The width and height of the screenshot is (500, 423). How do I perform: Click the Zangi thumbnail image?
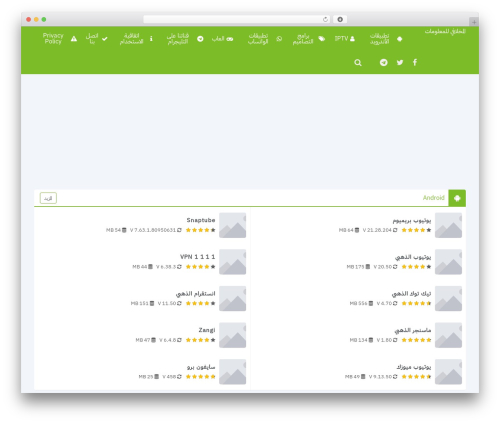232,335
